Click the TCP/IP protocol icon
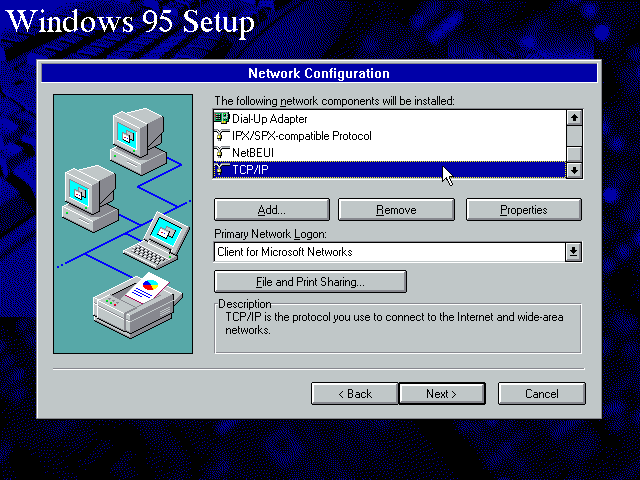This screenshot has width=640, height=480. 222,170
